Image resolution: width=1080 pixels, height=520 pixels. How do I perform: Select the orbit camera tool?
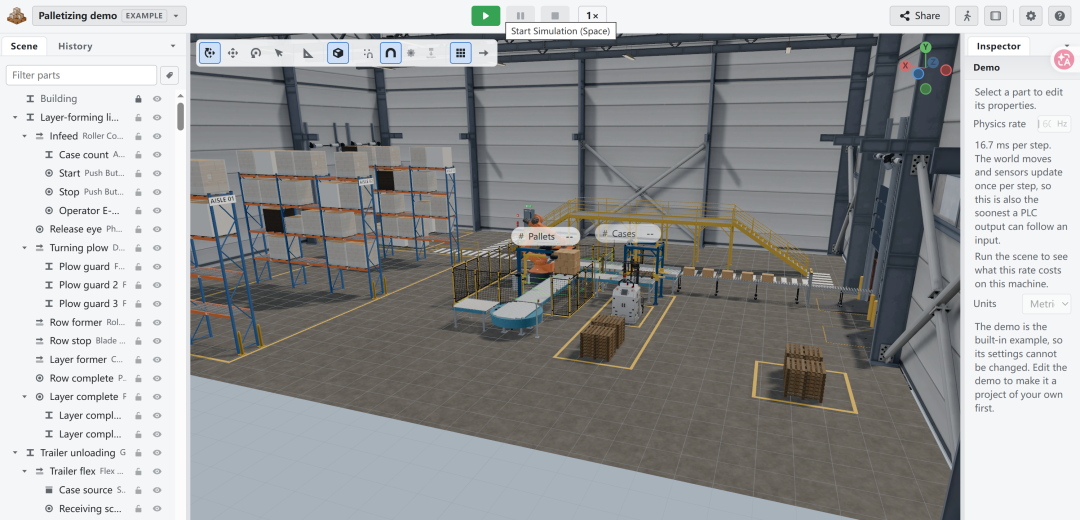tap(211, 52)
